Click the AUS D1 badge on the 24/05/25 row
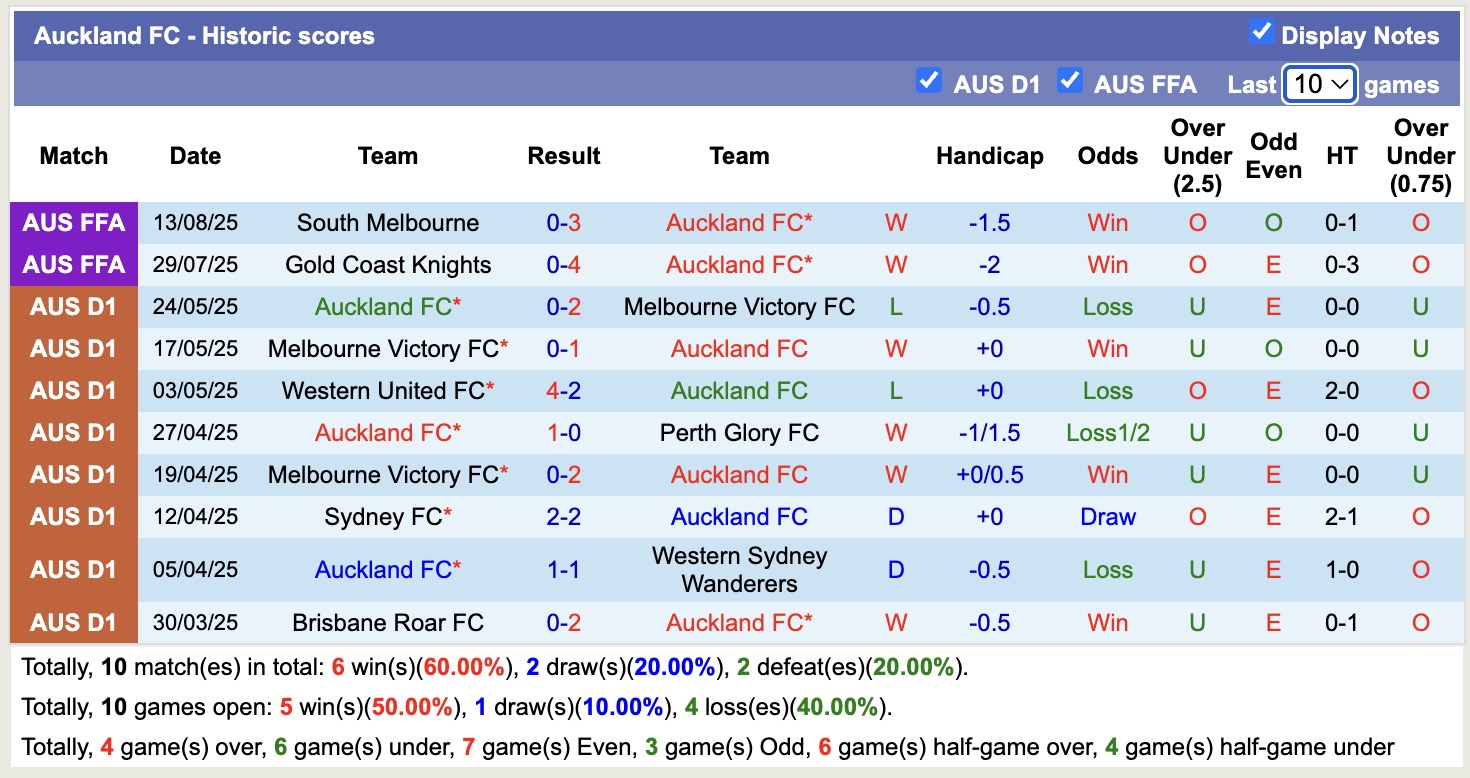 (x=73, y=306)
